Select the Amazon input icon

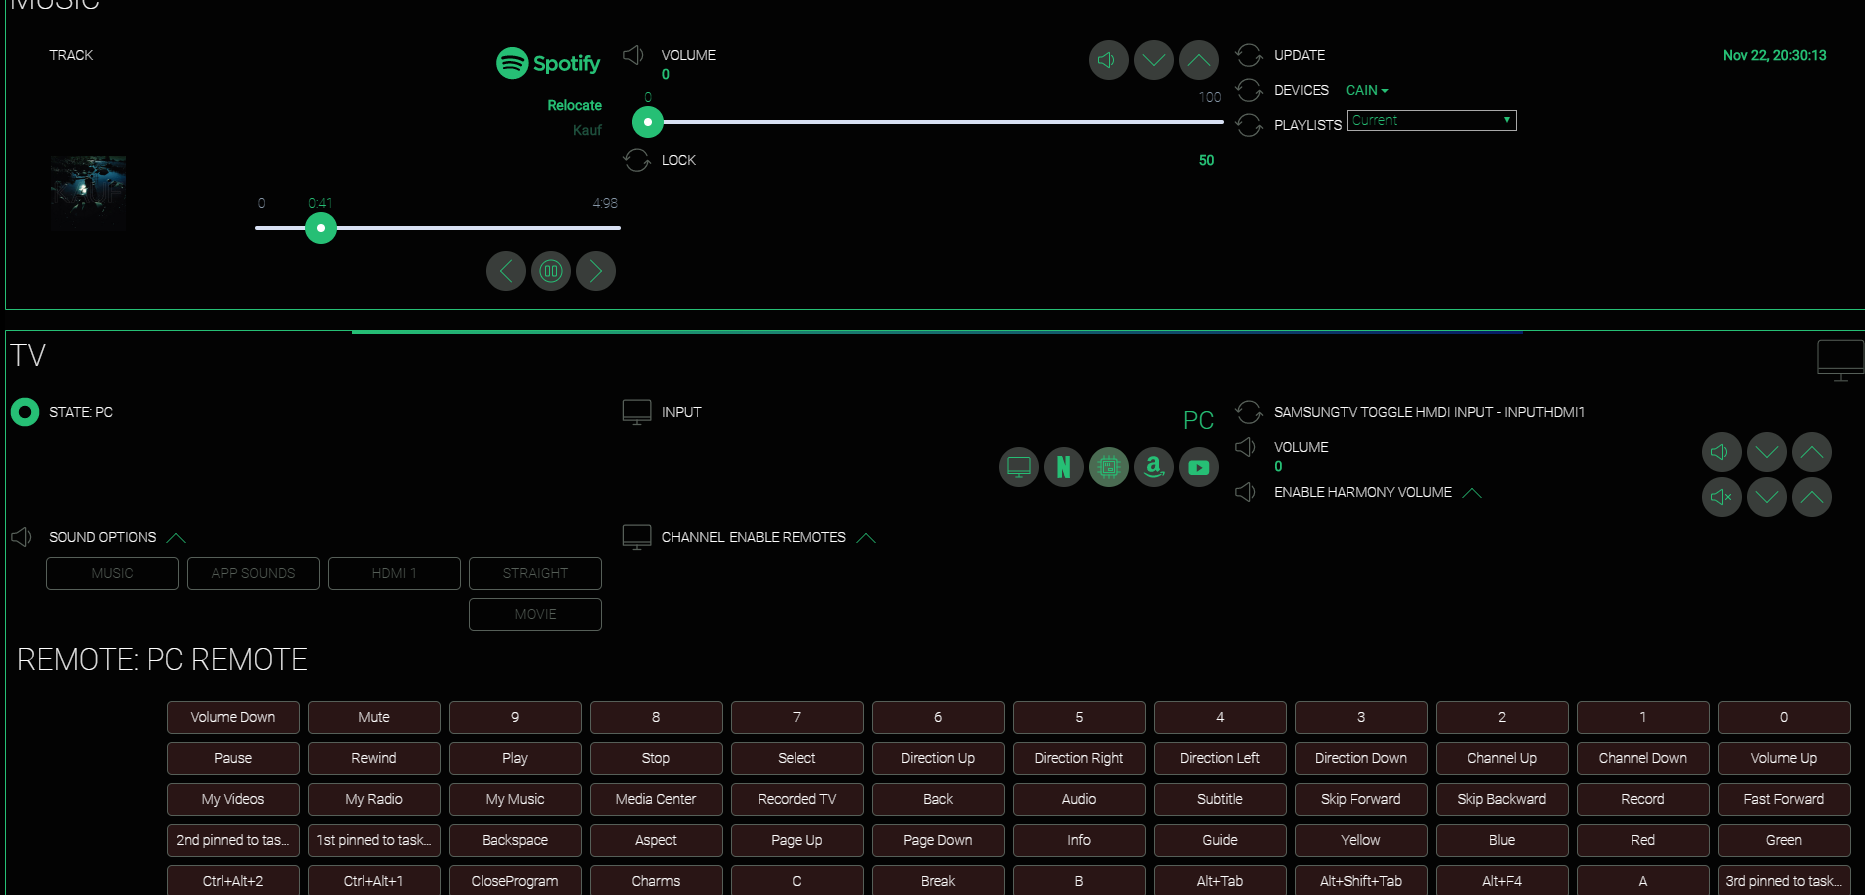point(1154,467)
